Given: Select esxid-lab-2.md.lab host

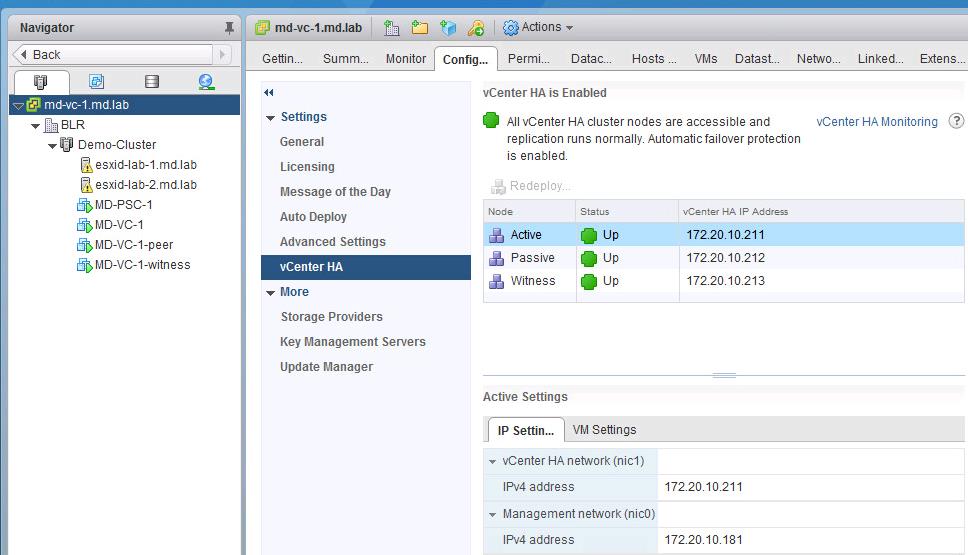Looking at the screenshot, I should [x=146, y=185].
